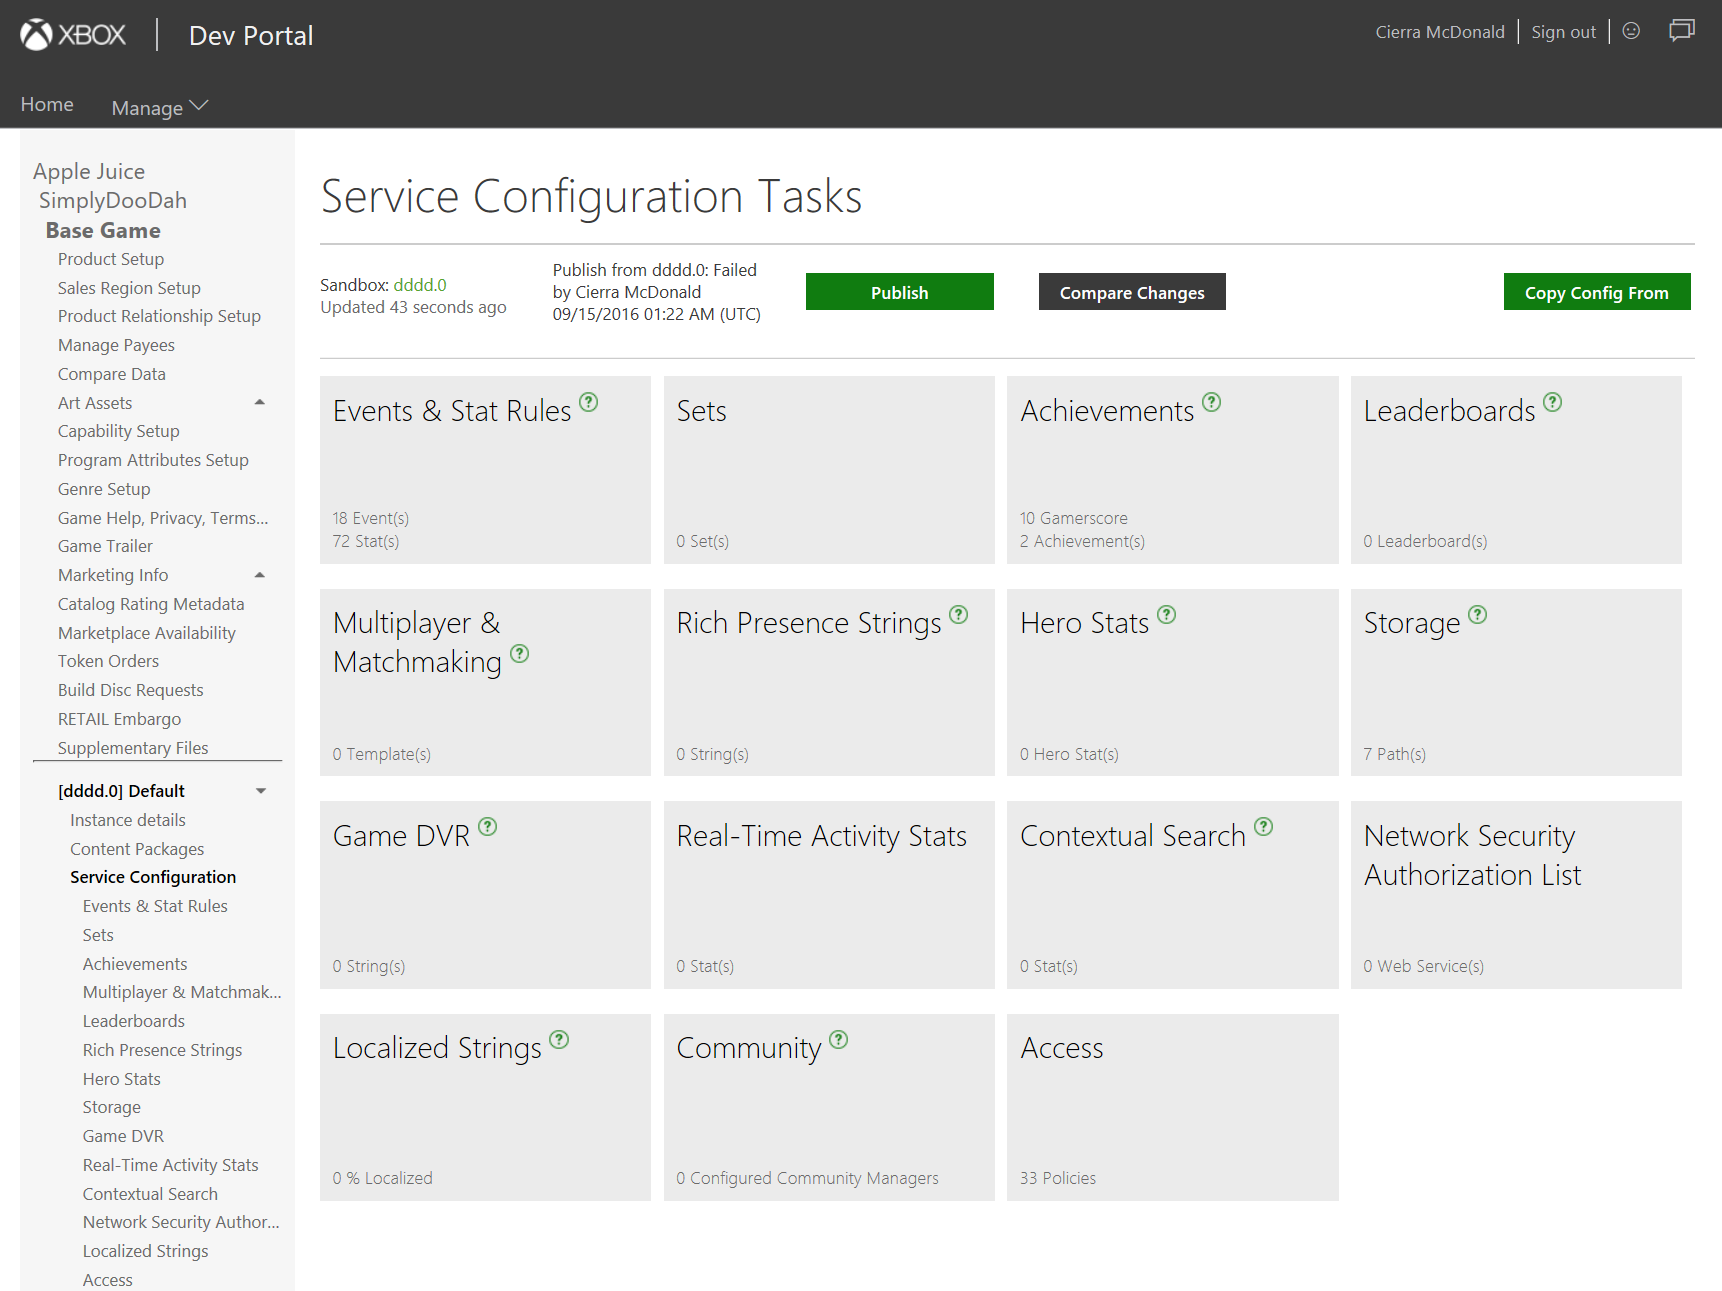Open the Leaderboards tile
The height and width of the screenshot is (1291, 1722).
click(1516, 470)
